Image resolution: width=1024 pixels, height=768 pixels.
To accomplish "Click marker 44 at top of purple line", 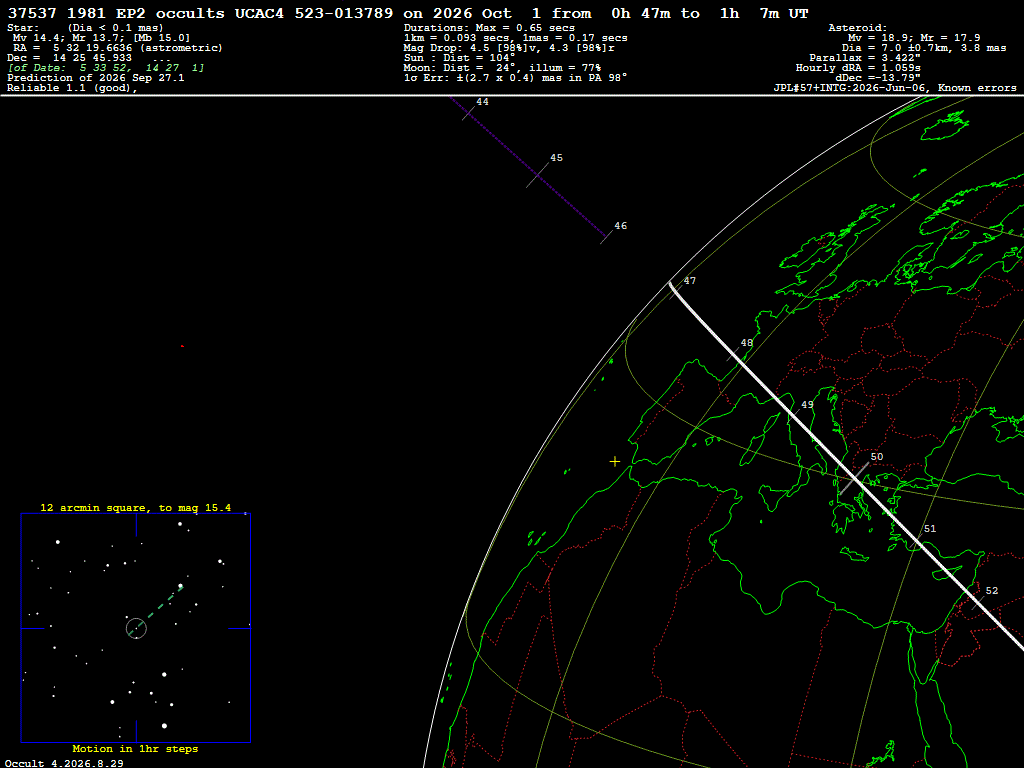I will pos(483,102).
